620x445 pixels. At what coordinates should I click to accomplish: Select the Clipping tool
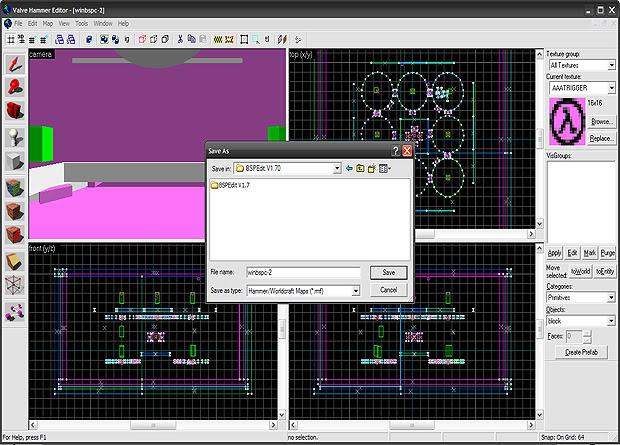point(15,262)
